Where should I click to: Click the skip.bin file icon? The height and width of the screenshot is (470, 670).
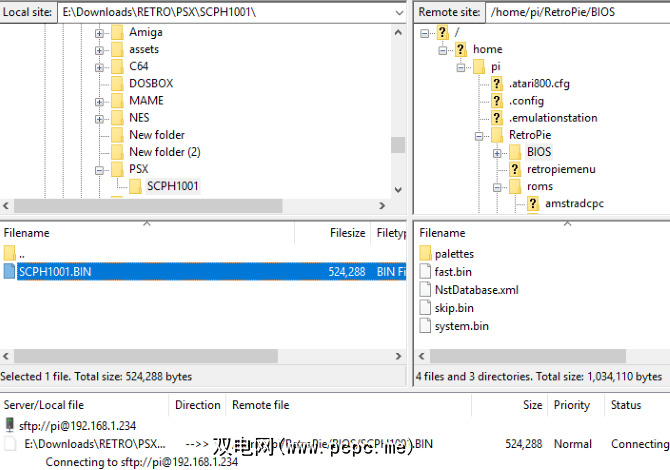coord(425,308)
